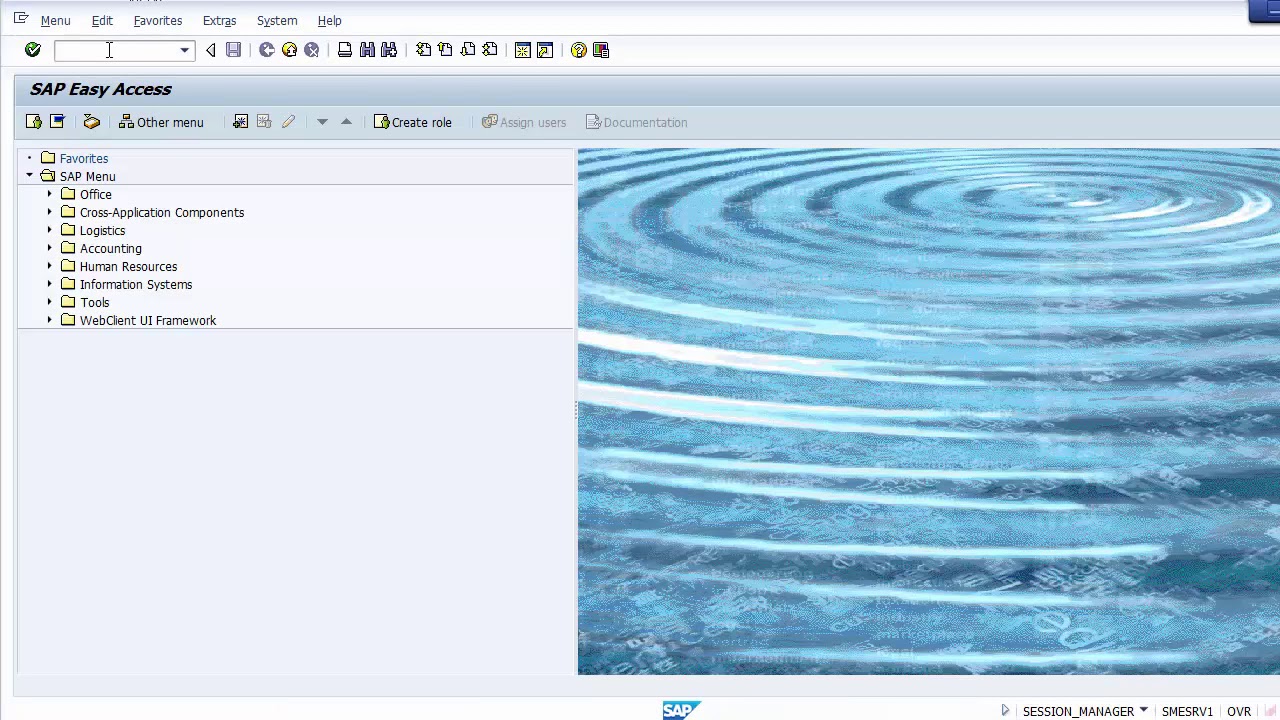
Task: Click the Documentation button
Action: tap(636, 122)
